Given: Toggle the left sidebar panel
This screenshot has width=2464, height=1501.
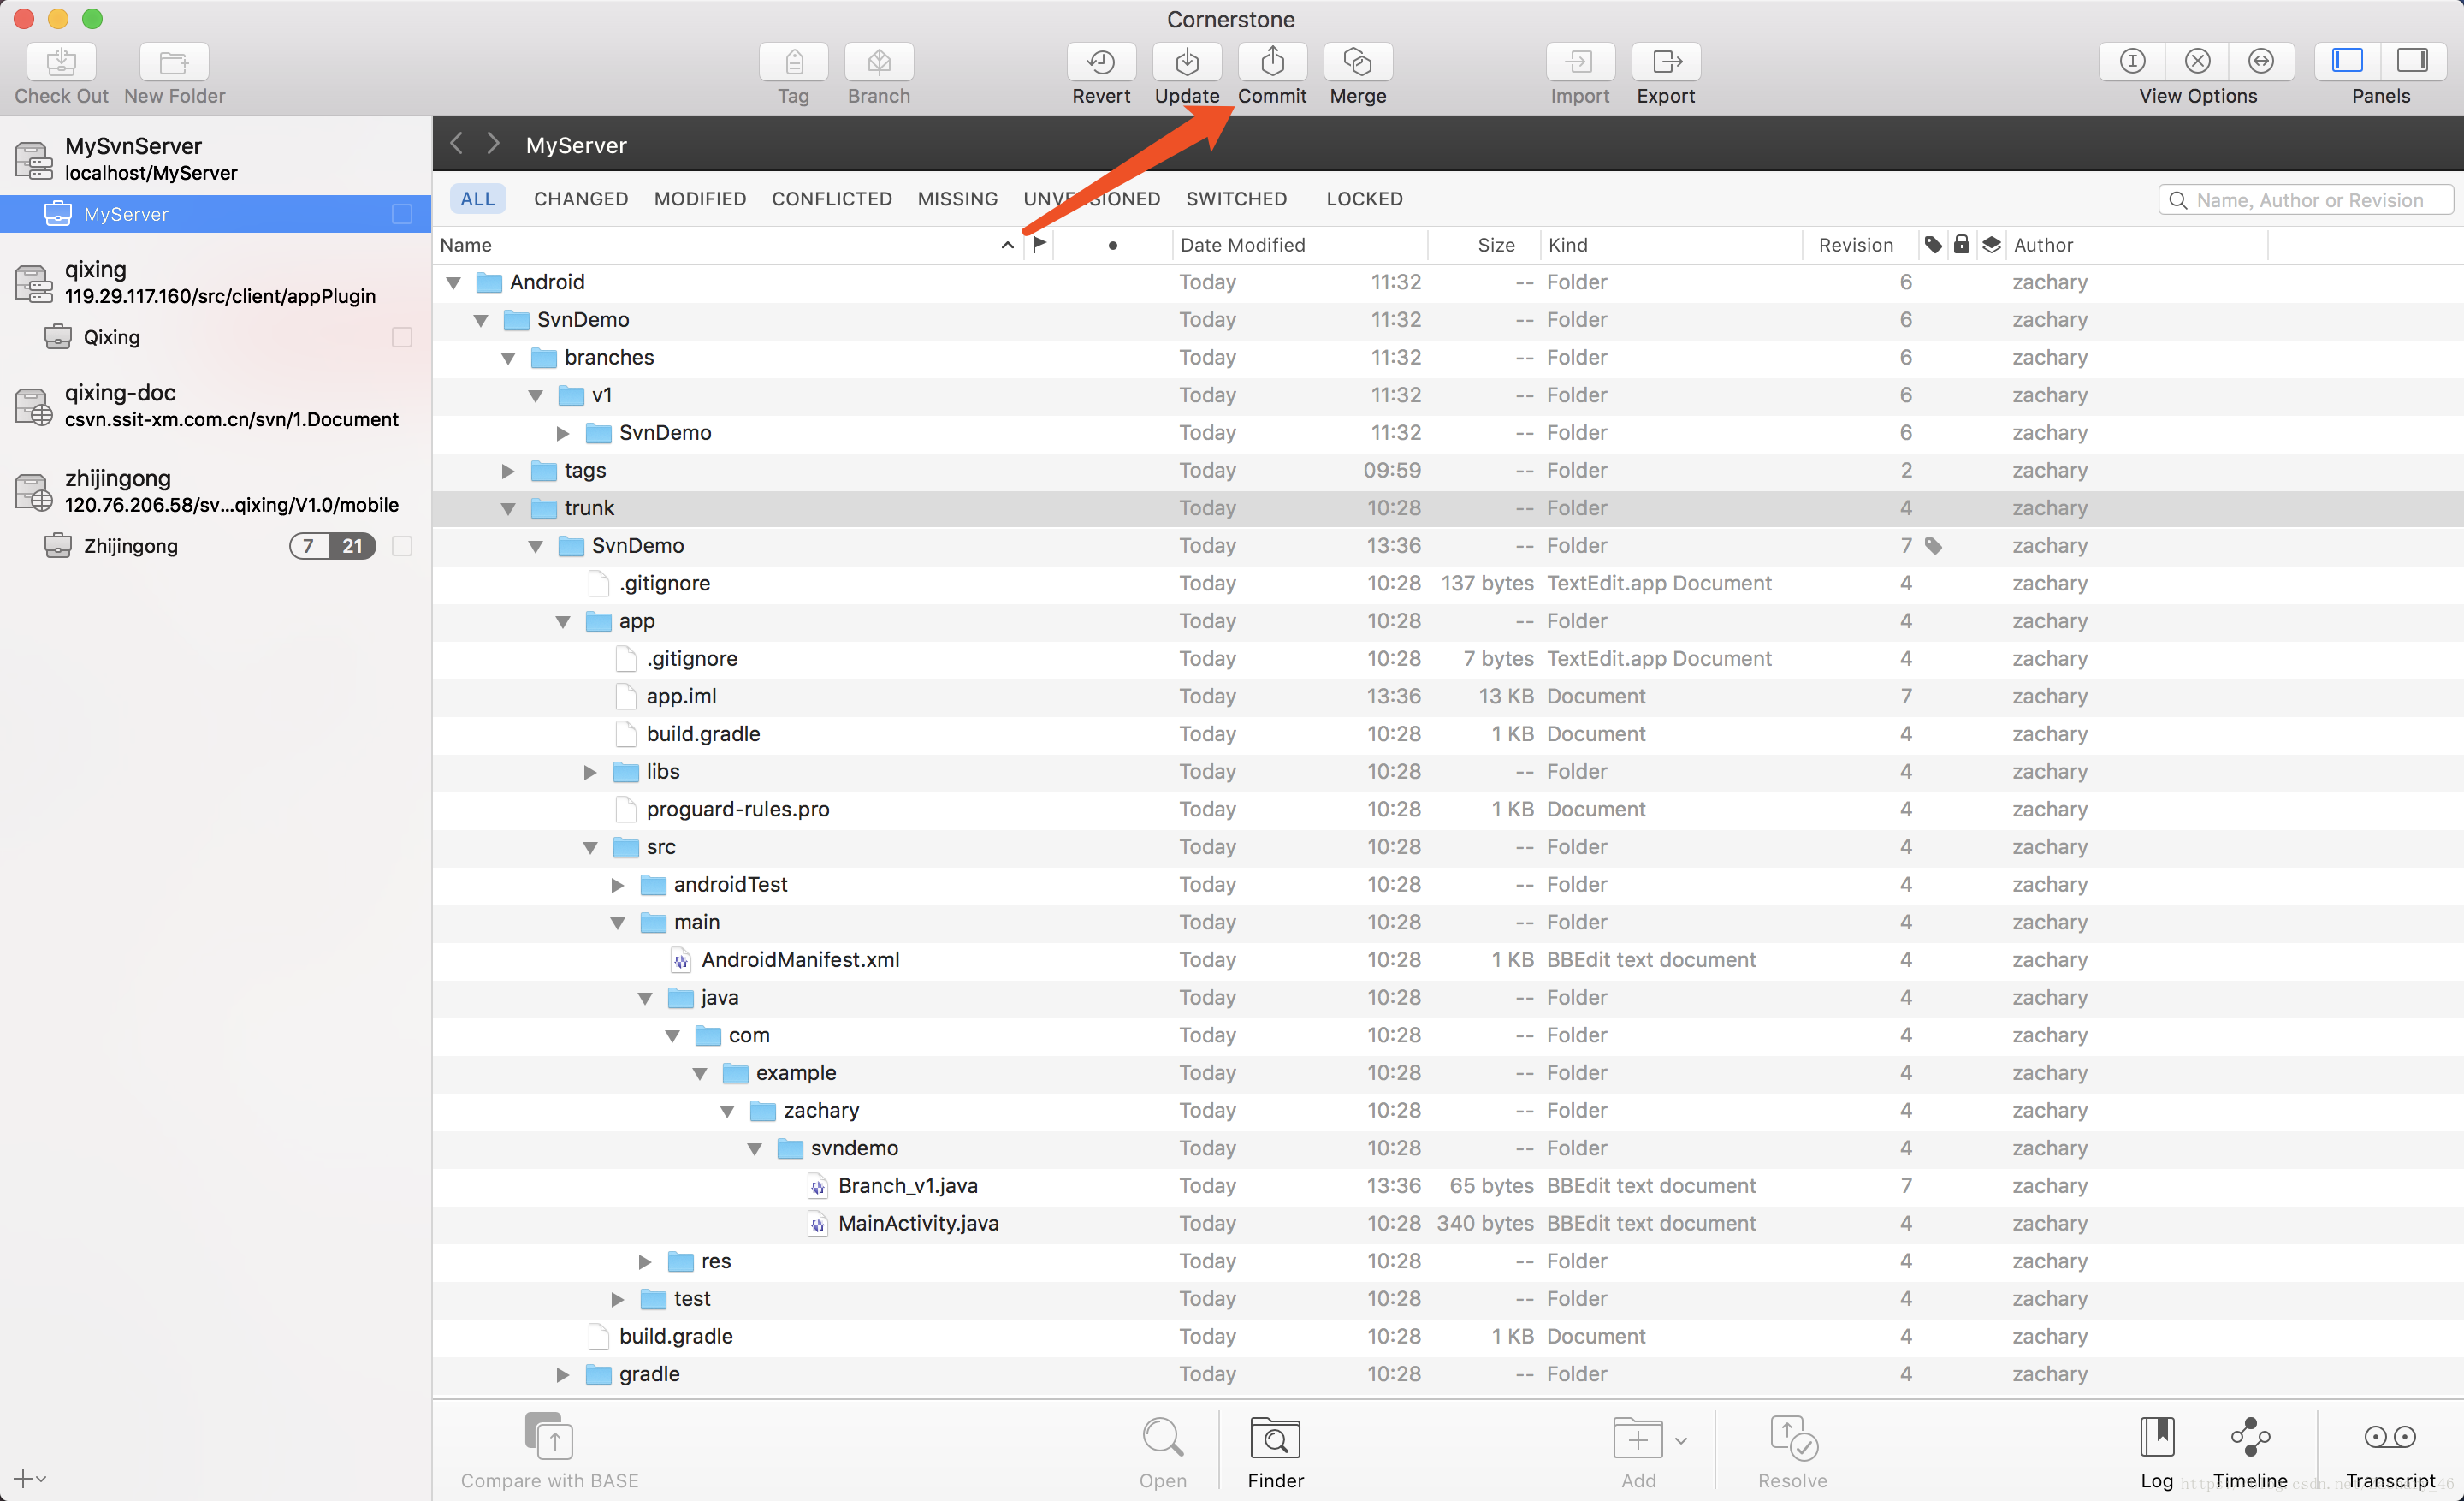Looking at the screenshot, I should coord(2347,61).
